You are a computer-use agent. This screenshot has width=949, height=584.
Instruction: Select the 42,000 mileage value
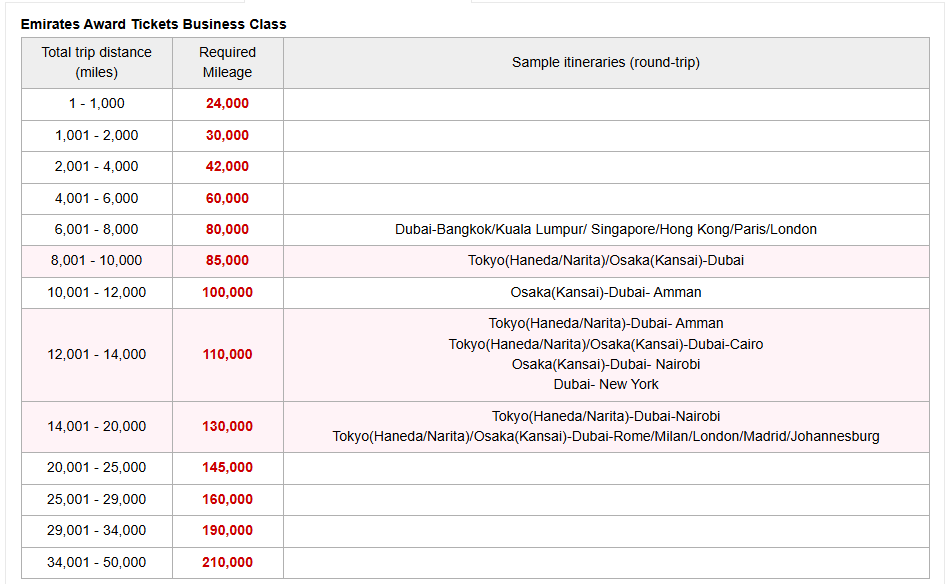click(228, 166)
